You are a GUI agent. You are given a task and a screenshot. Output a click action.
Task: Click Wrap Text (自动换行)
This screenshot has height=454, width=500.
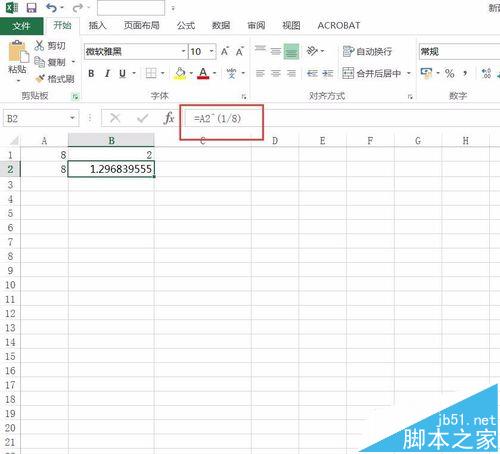point(367,51)
